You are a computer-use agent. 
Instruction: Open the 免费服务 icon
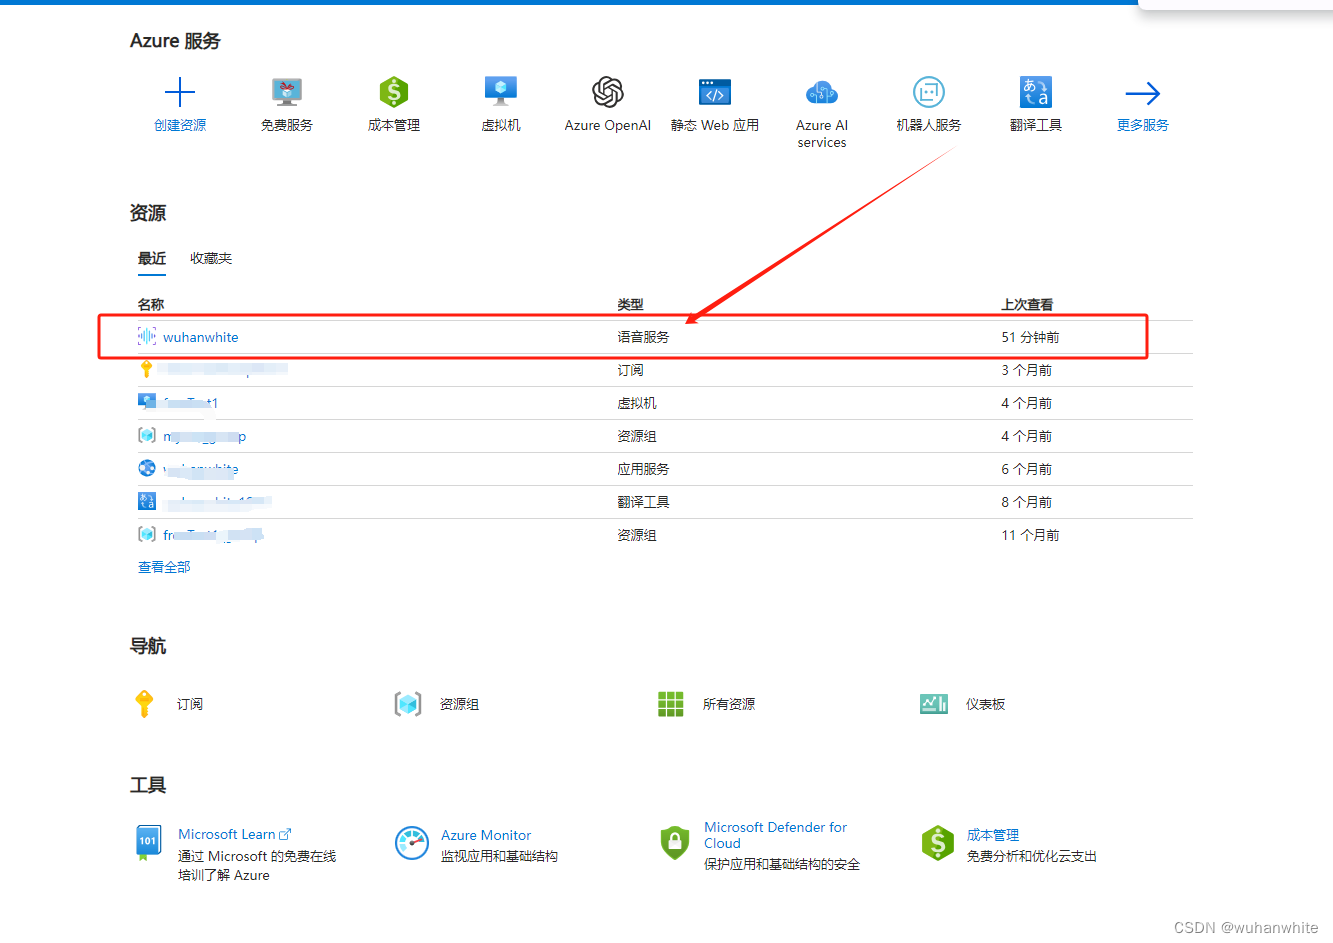click(x=287, y=92)
